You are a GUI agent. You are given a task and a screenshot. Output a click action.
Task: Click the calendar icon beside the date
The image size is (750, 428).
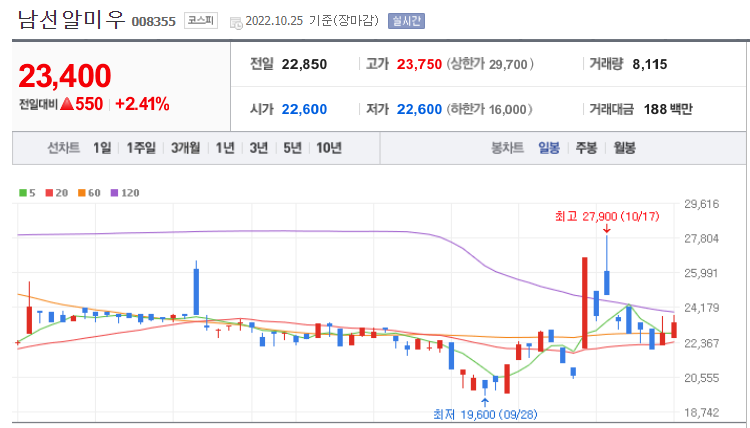pyautogui.click(x=236, y=22)
